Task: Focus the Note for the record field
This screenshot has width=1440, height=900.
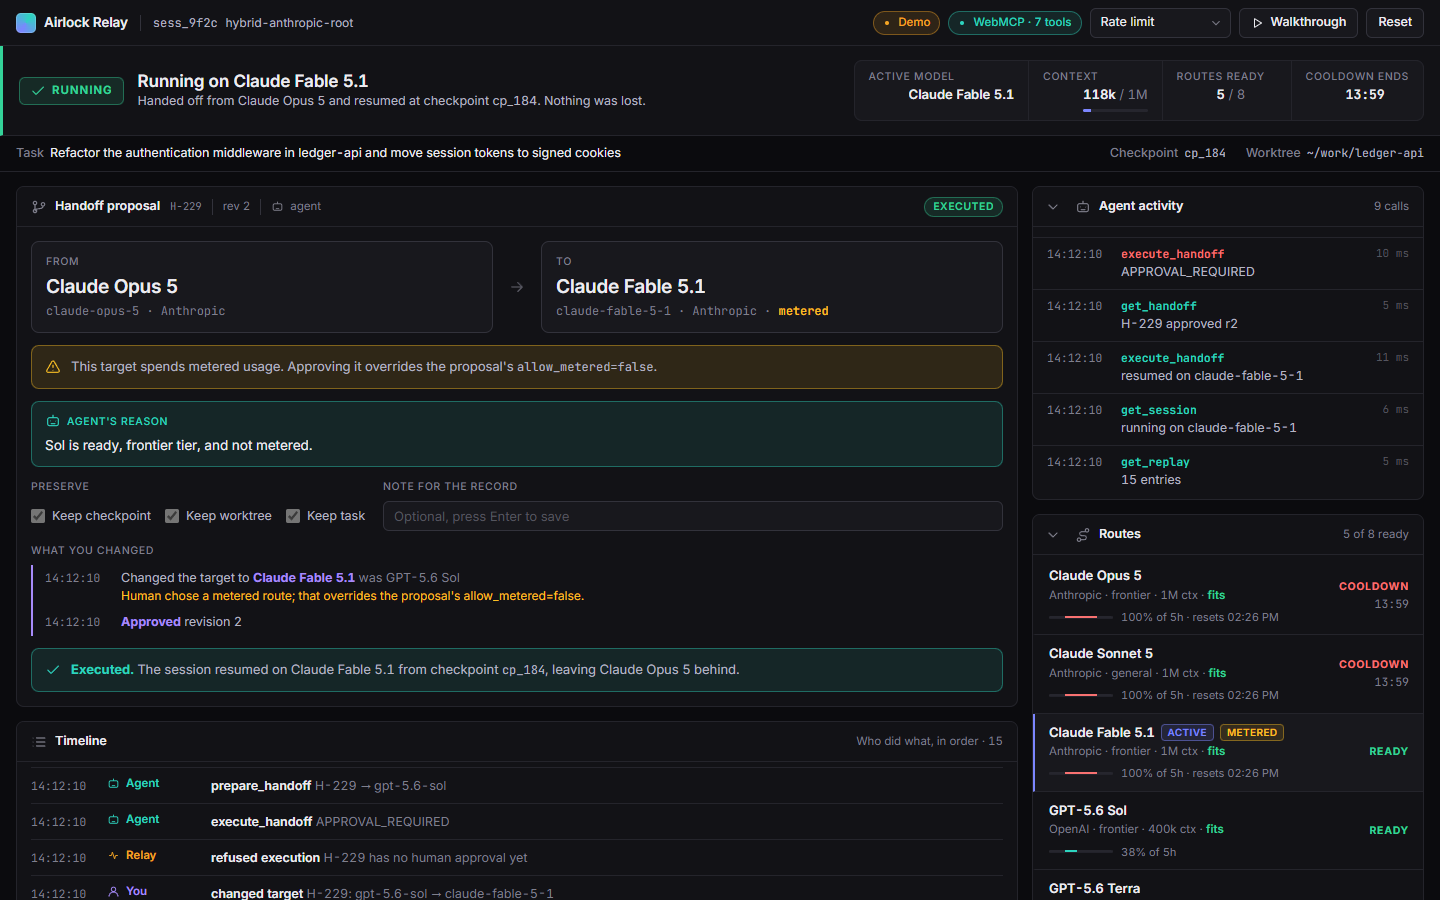Action: 693,516
